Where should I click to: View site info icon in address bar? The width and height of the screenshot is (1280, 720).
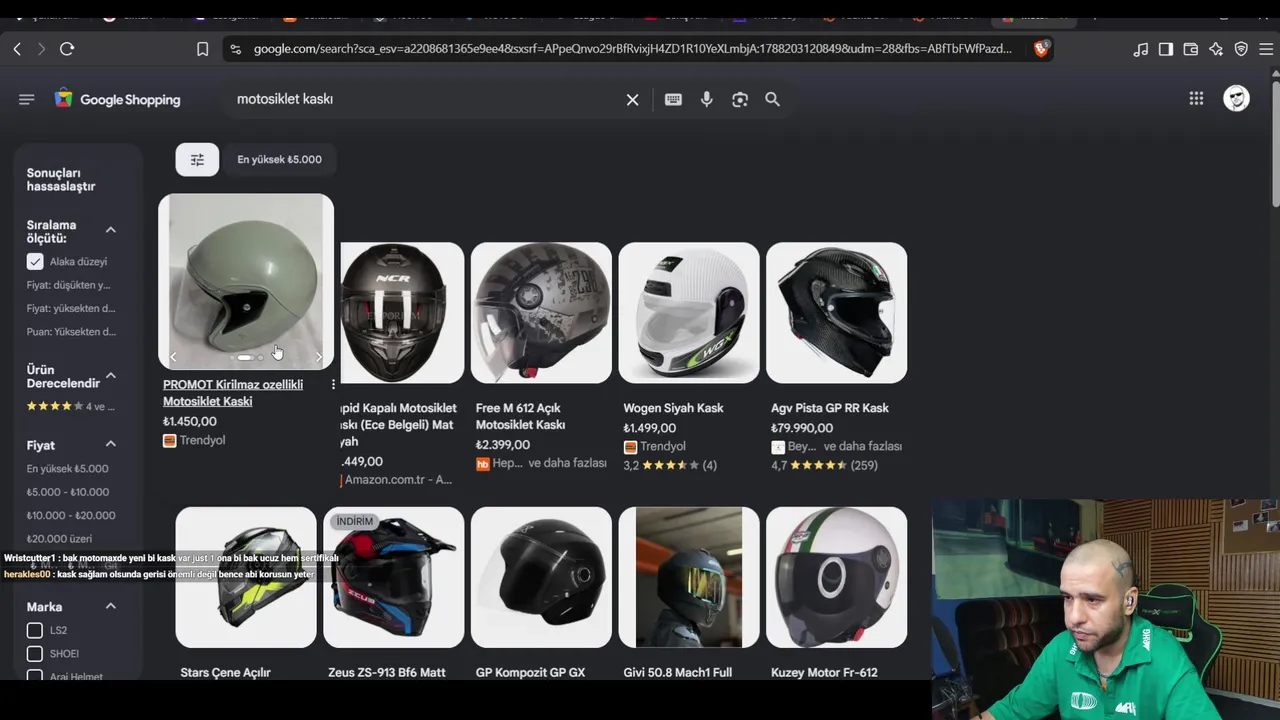pos(235,49)
